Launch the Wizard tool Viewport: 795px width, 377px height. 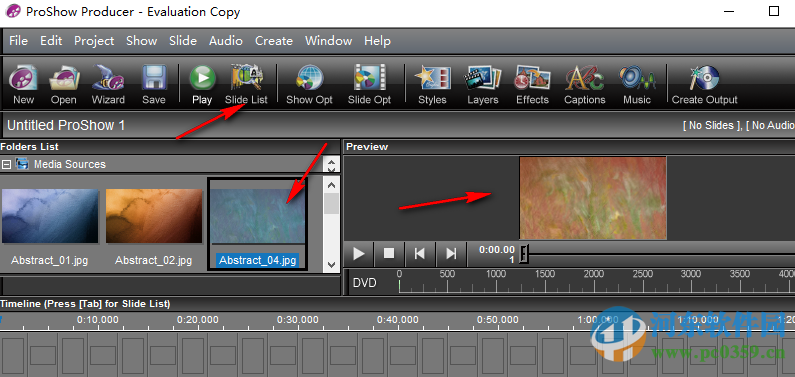pos(108,85)
